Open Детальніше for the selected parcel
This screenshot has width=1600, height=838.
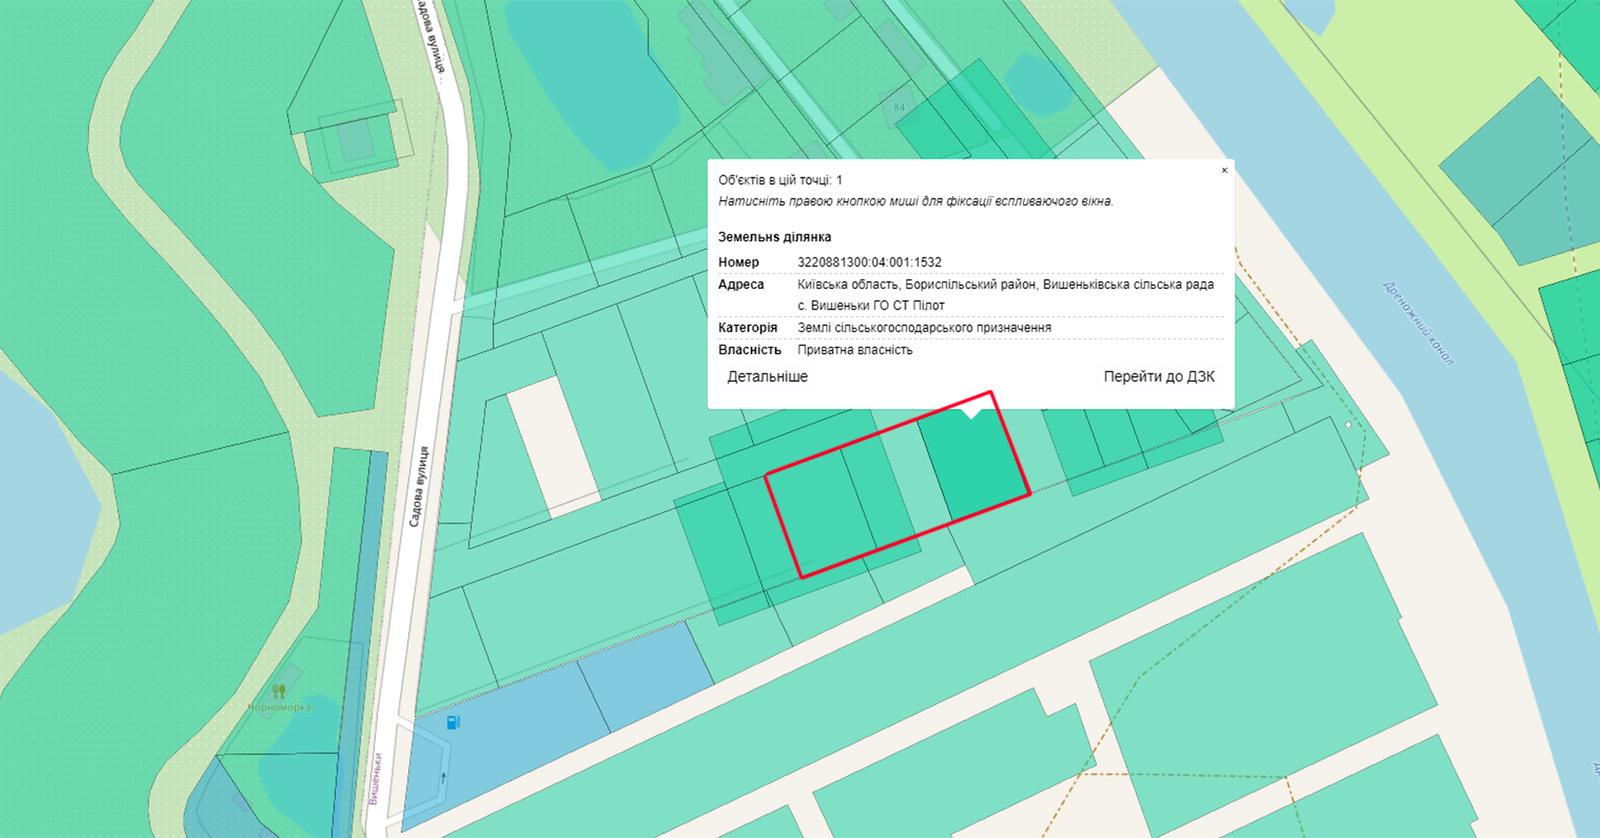point(767,377)
